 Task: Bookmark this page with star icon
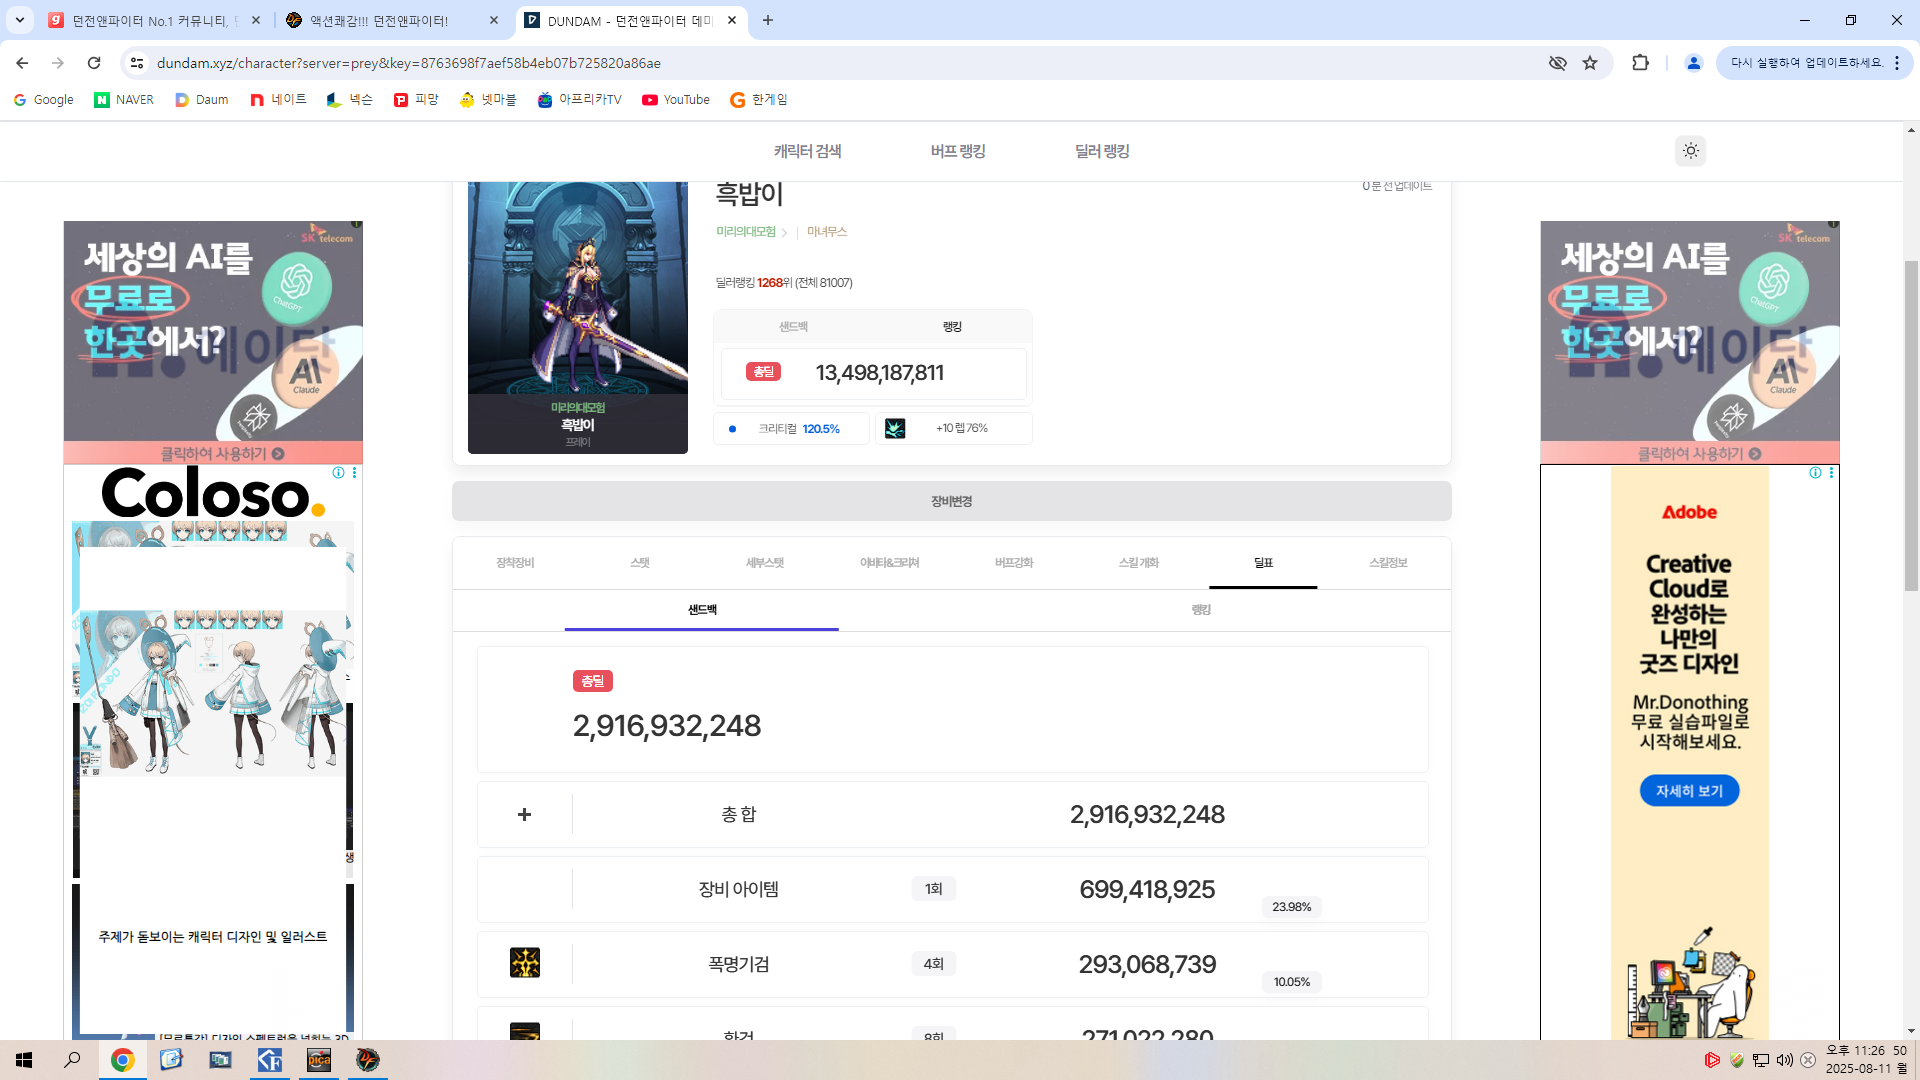(1590, 63)
